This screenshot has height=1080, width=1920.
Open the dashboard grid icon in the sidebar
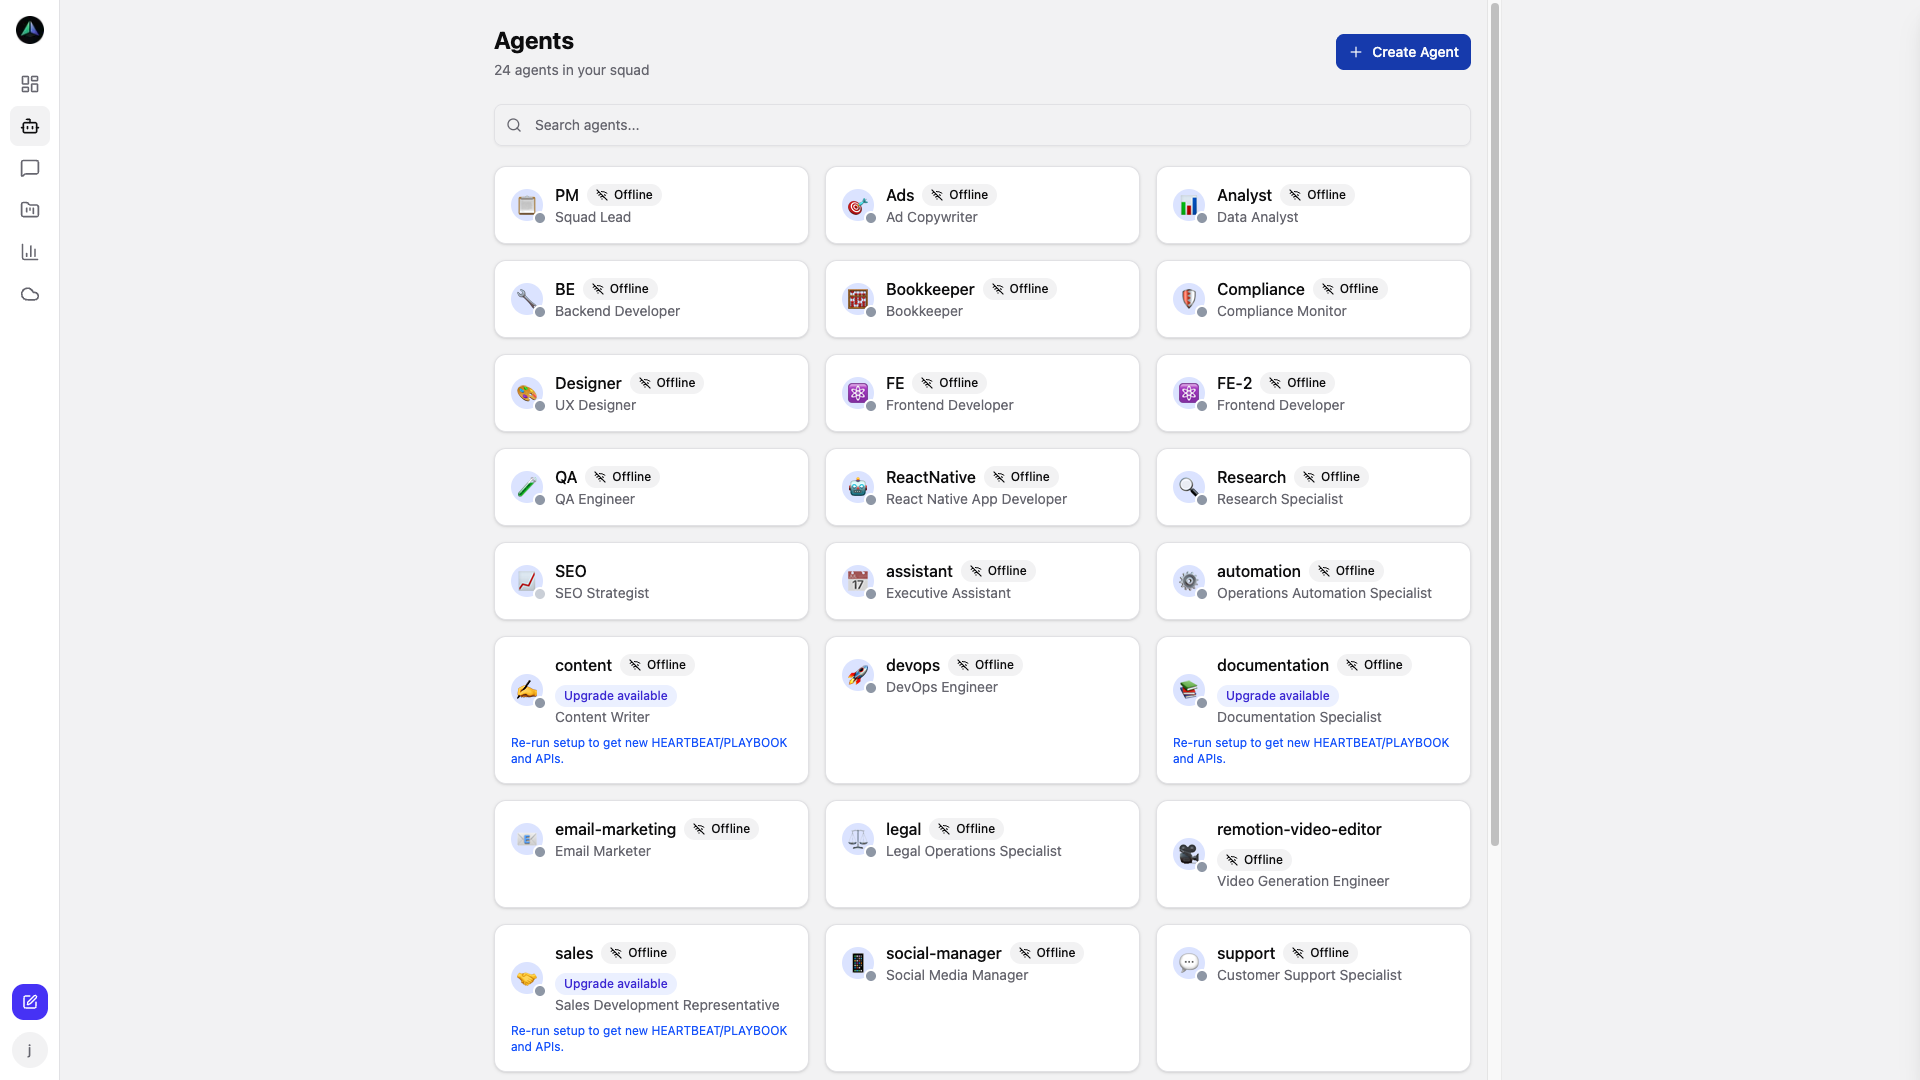[29, 84]
